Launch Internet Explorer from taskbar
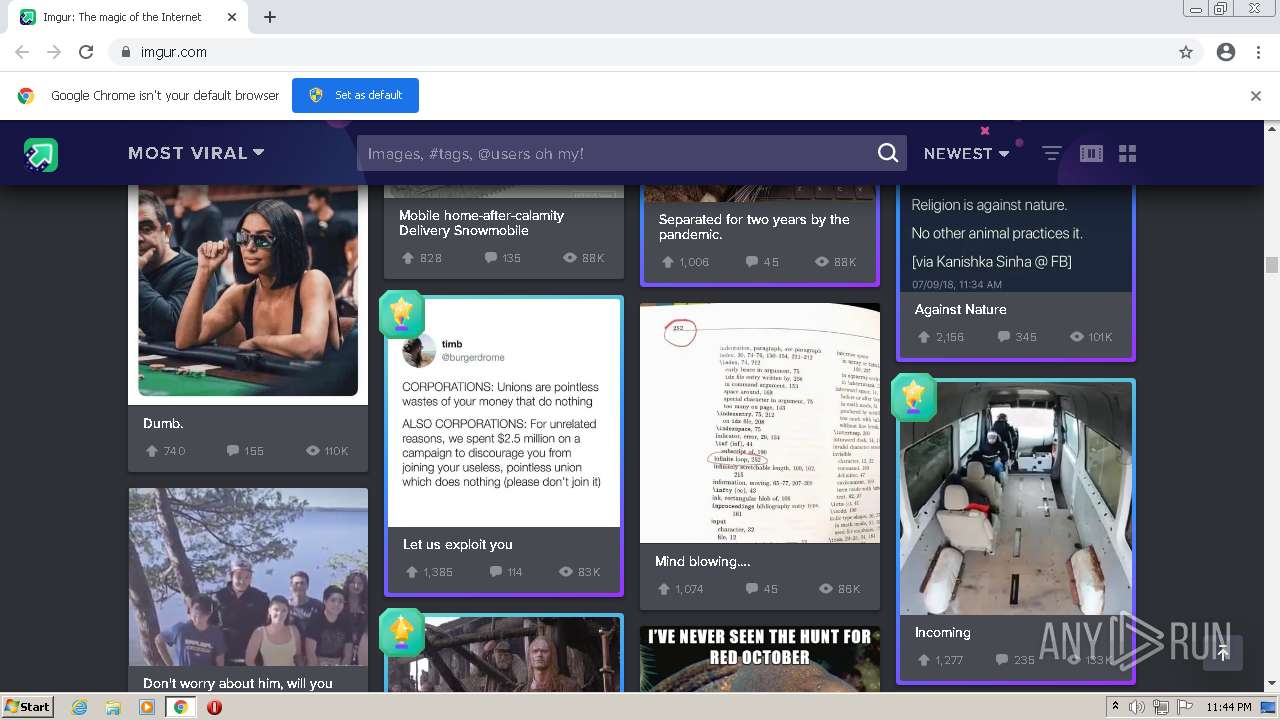 pos(79,707)
